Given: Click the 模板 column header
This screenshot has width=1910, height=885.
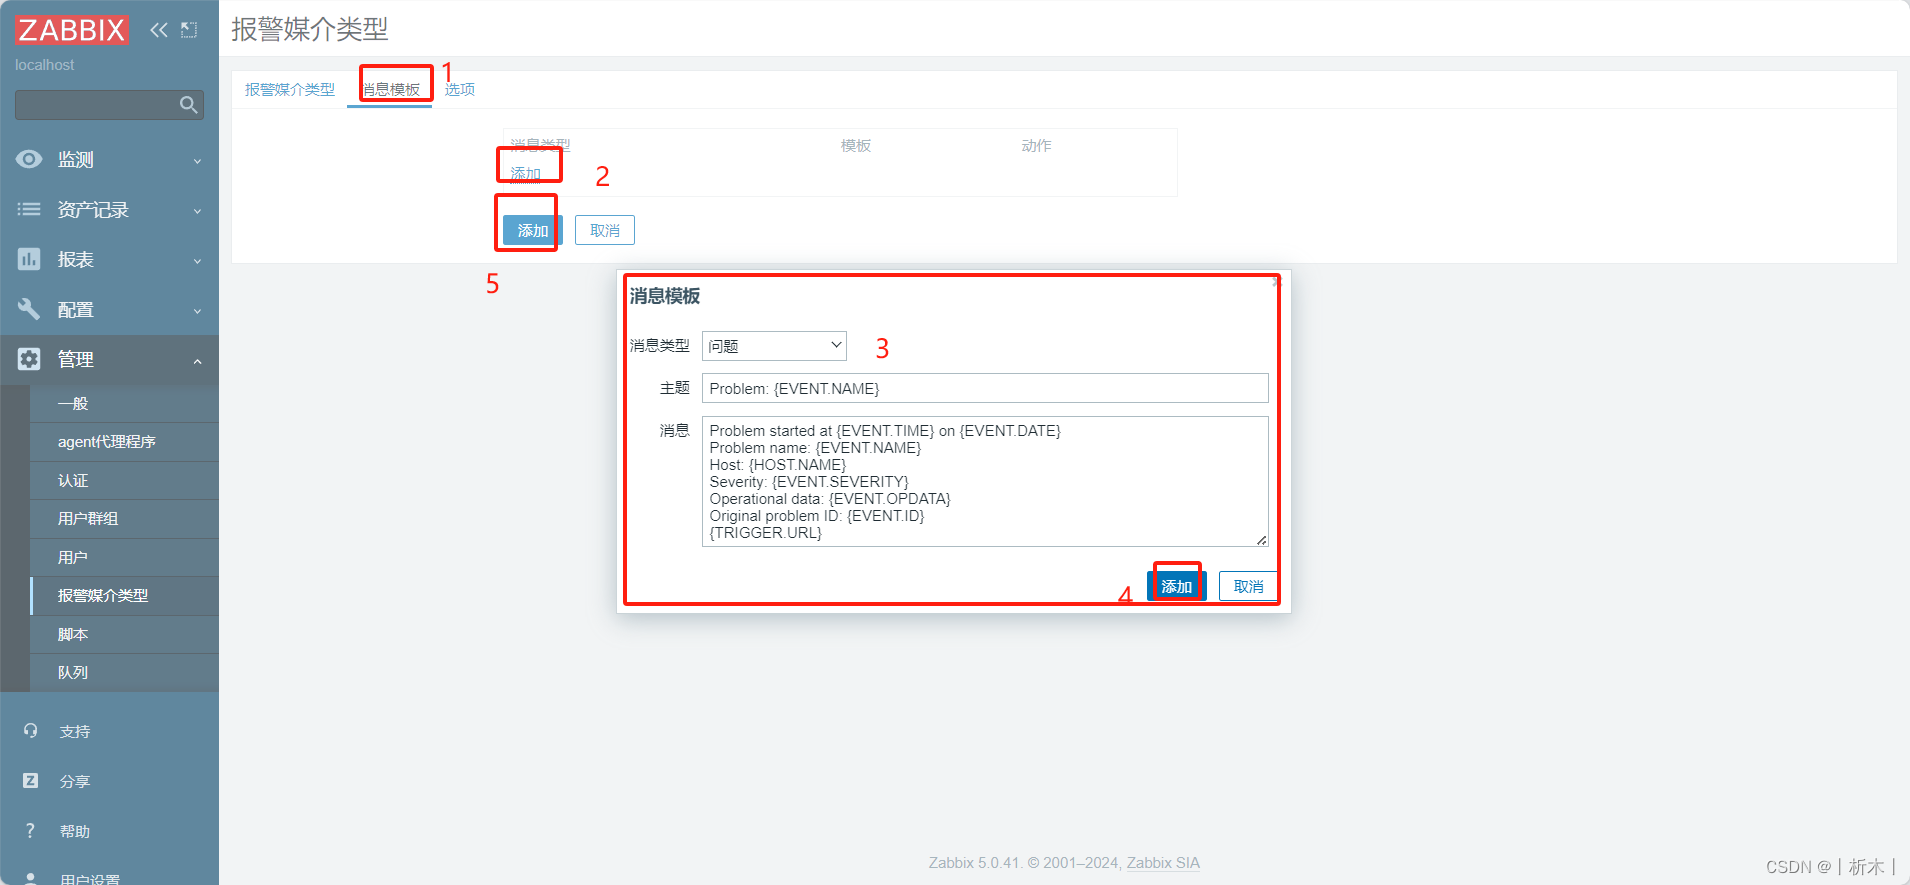Looking at the screenshot, I should click(856, 146).
